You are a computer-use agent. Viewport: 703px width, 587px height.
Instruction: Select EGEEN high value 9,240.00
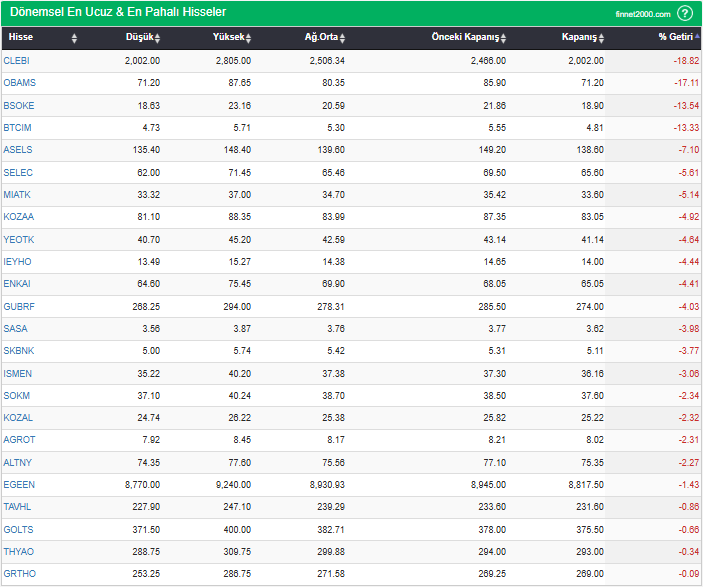[x=233, y=485]
